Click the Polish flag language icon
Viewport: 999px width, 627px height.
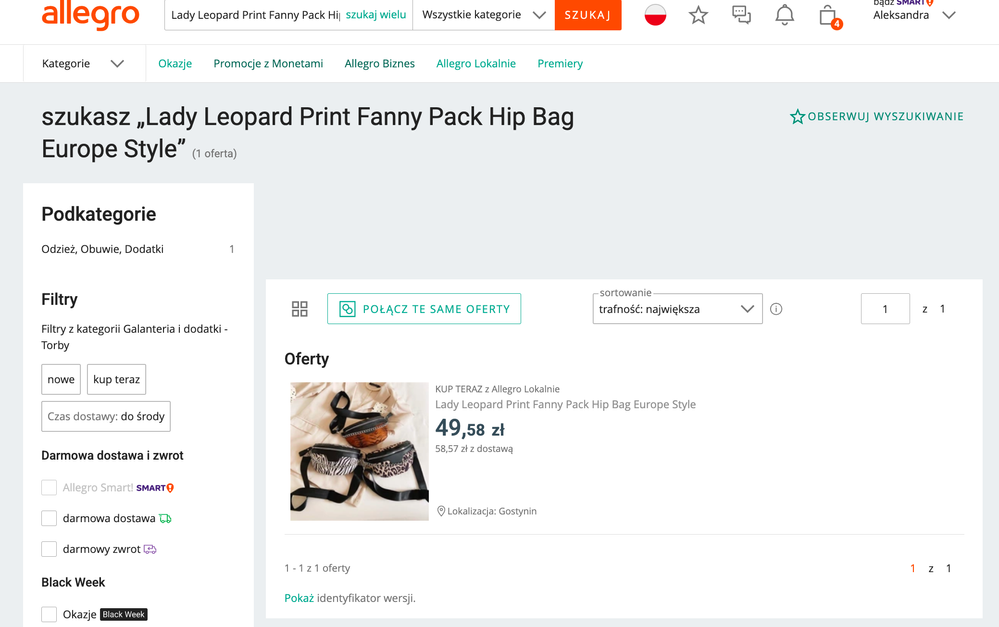(x=655, y=15)
